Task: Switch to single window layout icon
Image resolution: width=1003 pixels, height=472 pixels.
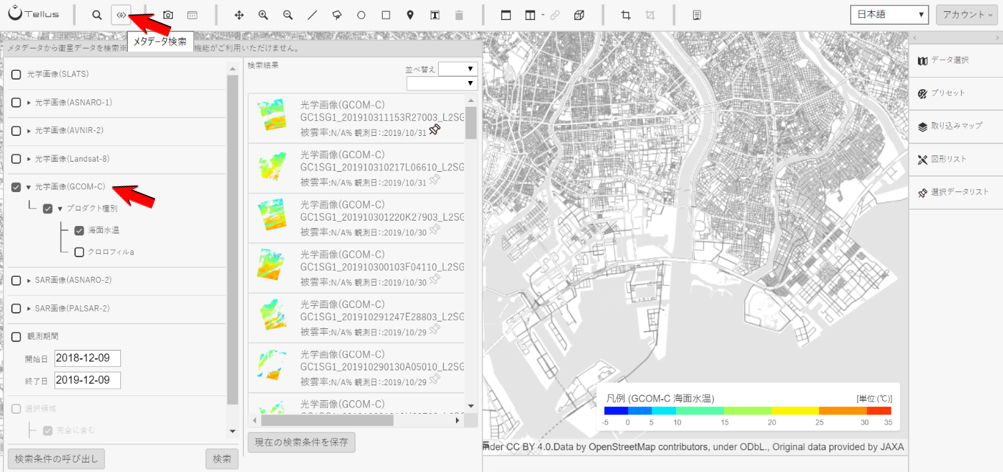Action: pyautogui.click(x=506, y=15)
